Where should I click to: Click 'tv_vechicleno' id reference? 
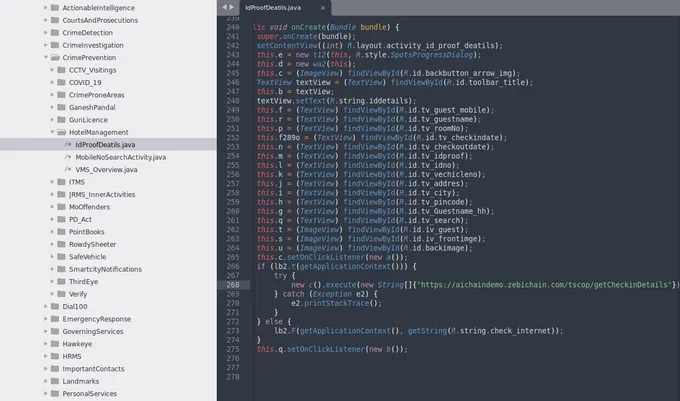pos(449,174)
